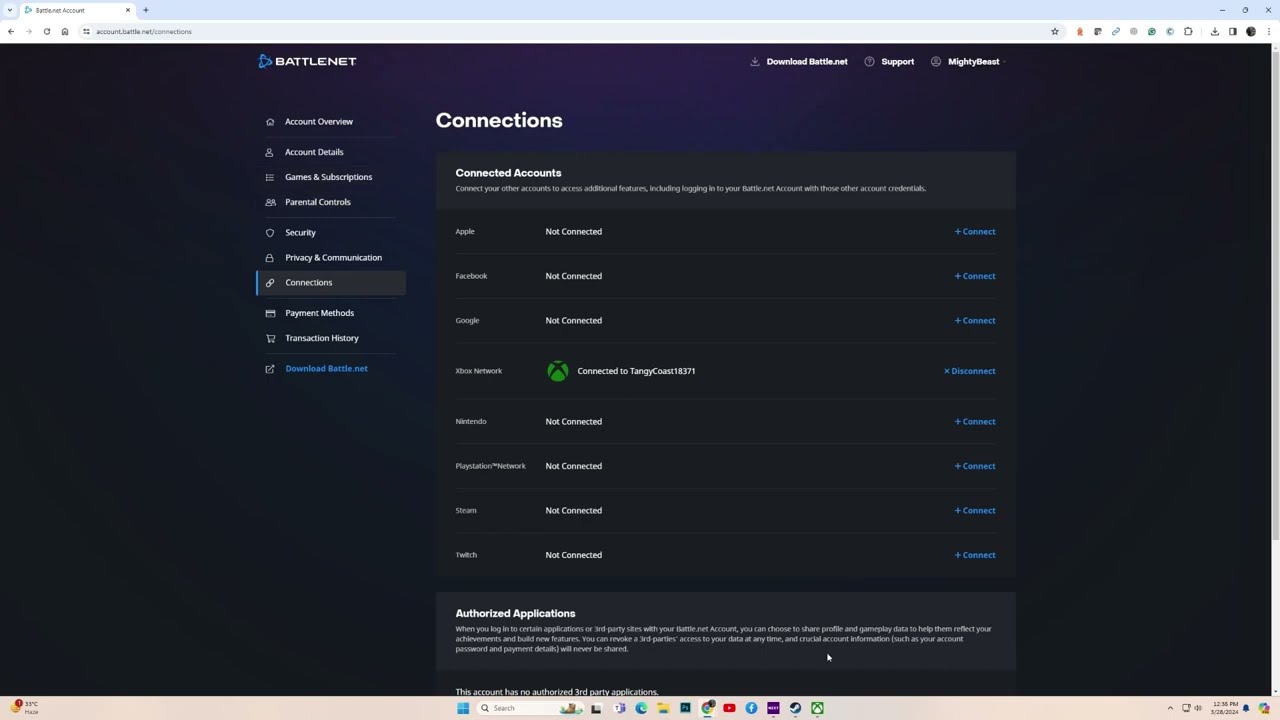Open the MightyBeast account dropdown

[966, 61]
